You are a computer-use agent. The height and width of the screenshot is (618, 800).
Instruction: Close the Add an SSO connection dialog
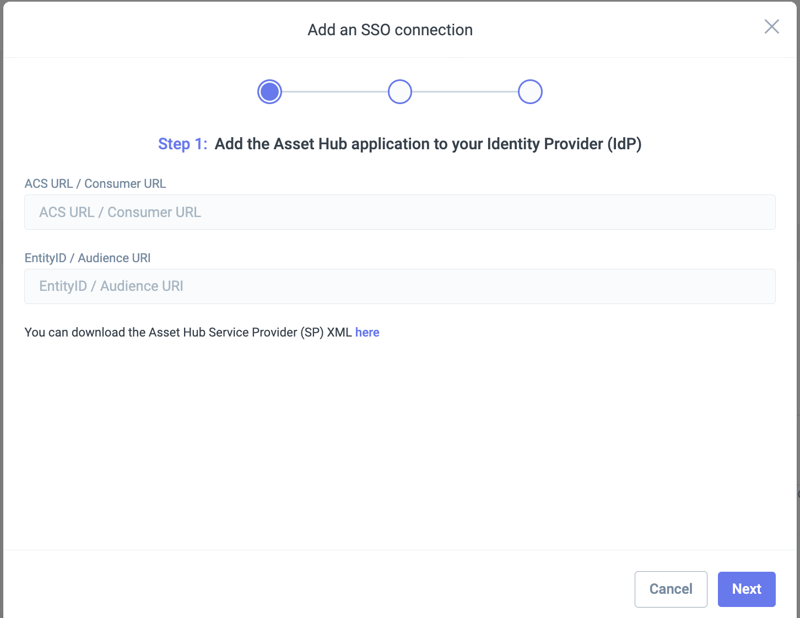pyautogui.click(x=771, y=27)
